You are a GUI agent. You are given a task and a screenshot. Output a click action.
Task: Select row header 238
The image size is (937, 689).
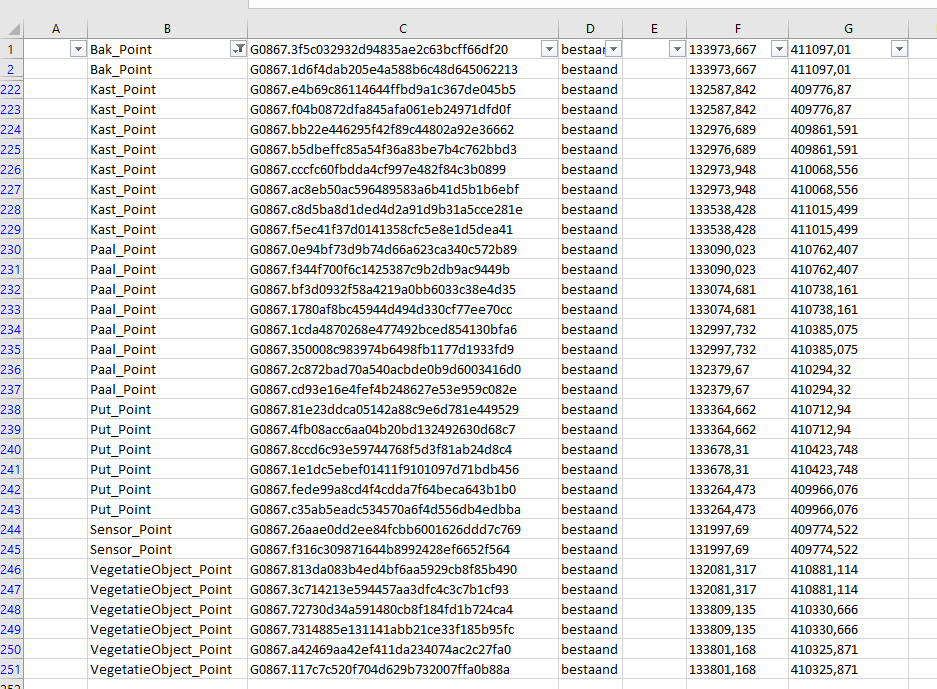(11, 409)
